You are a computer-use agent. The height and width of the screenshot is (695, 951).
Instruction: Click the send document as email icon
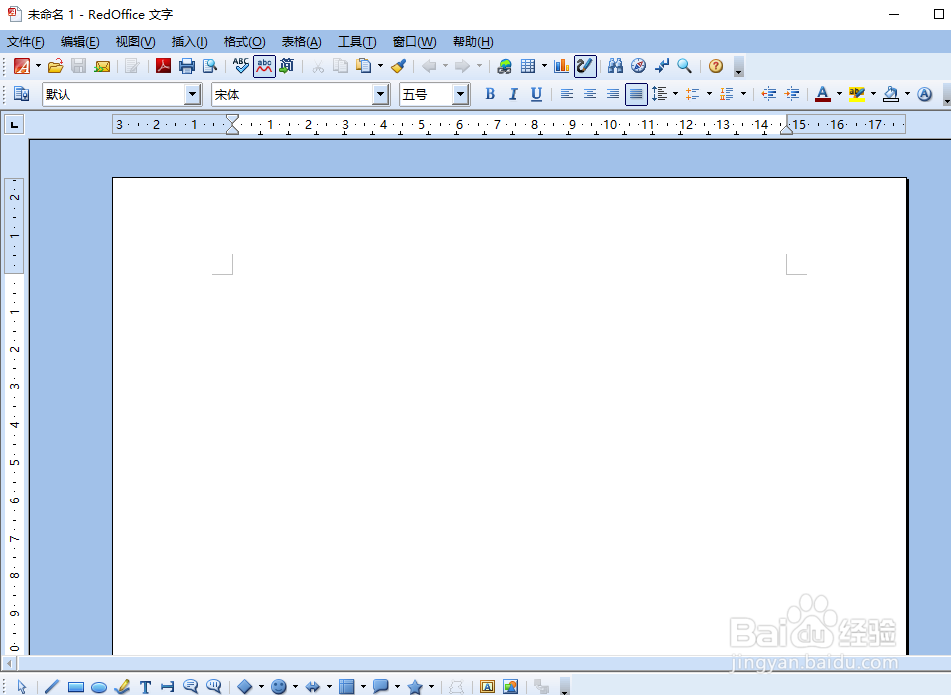pos(102,66)
